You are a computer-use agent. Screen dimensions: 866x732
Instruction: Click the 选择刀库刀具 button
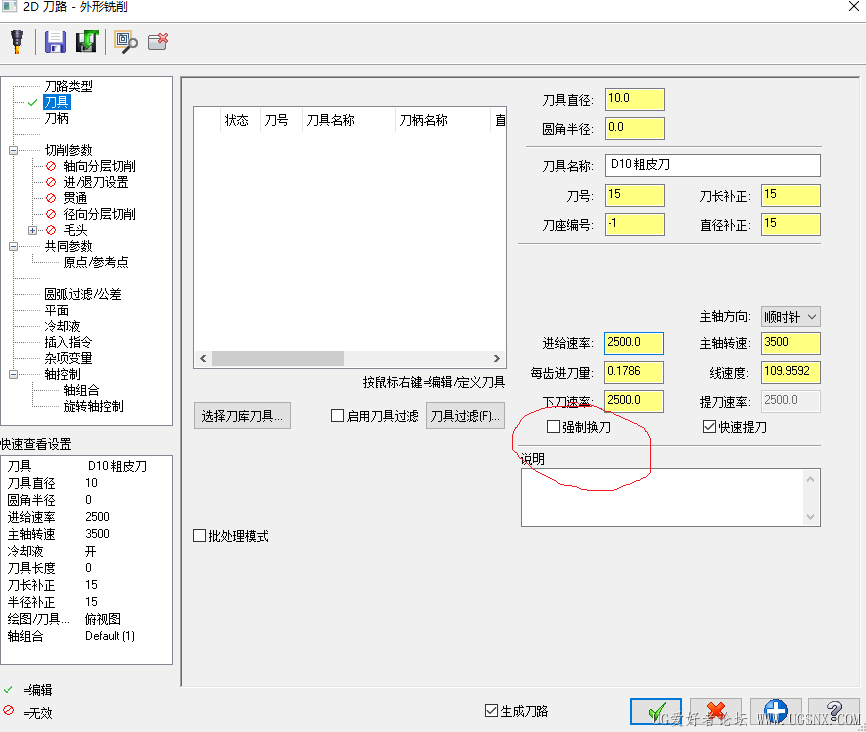pos(242,416)
